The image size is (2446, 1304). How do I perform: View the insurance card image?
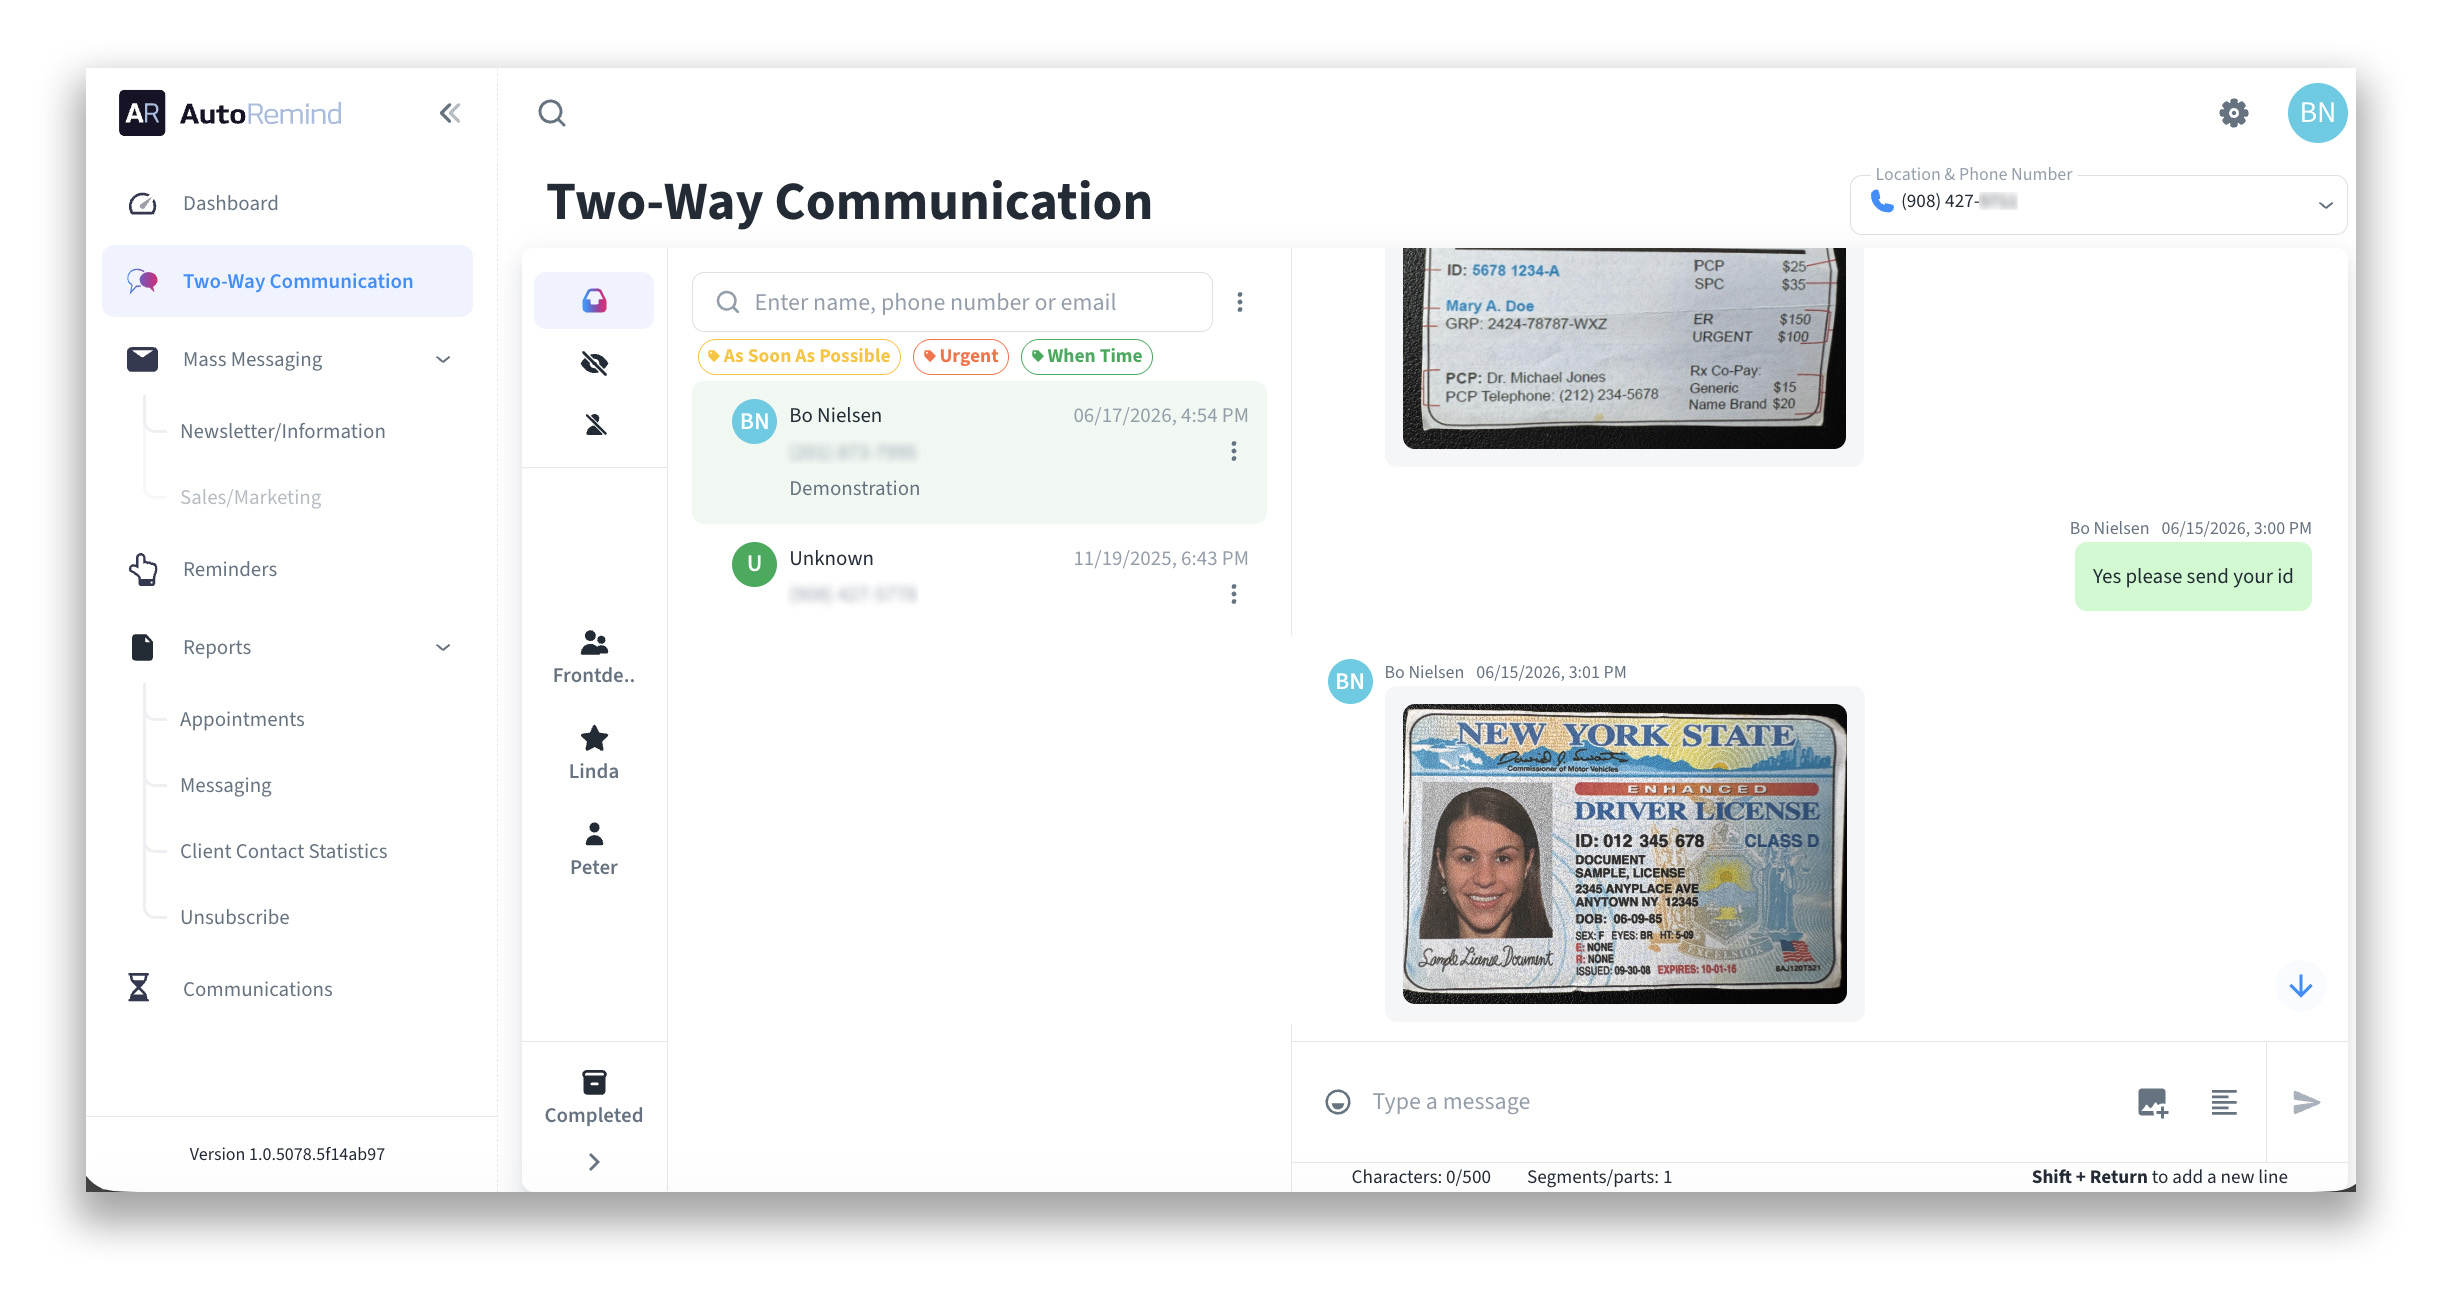[1624, 348]
